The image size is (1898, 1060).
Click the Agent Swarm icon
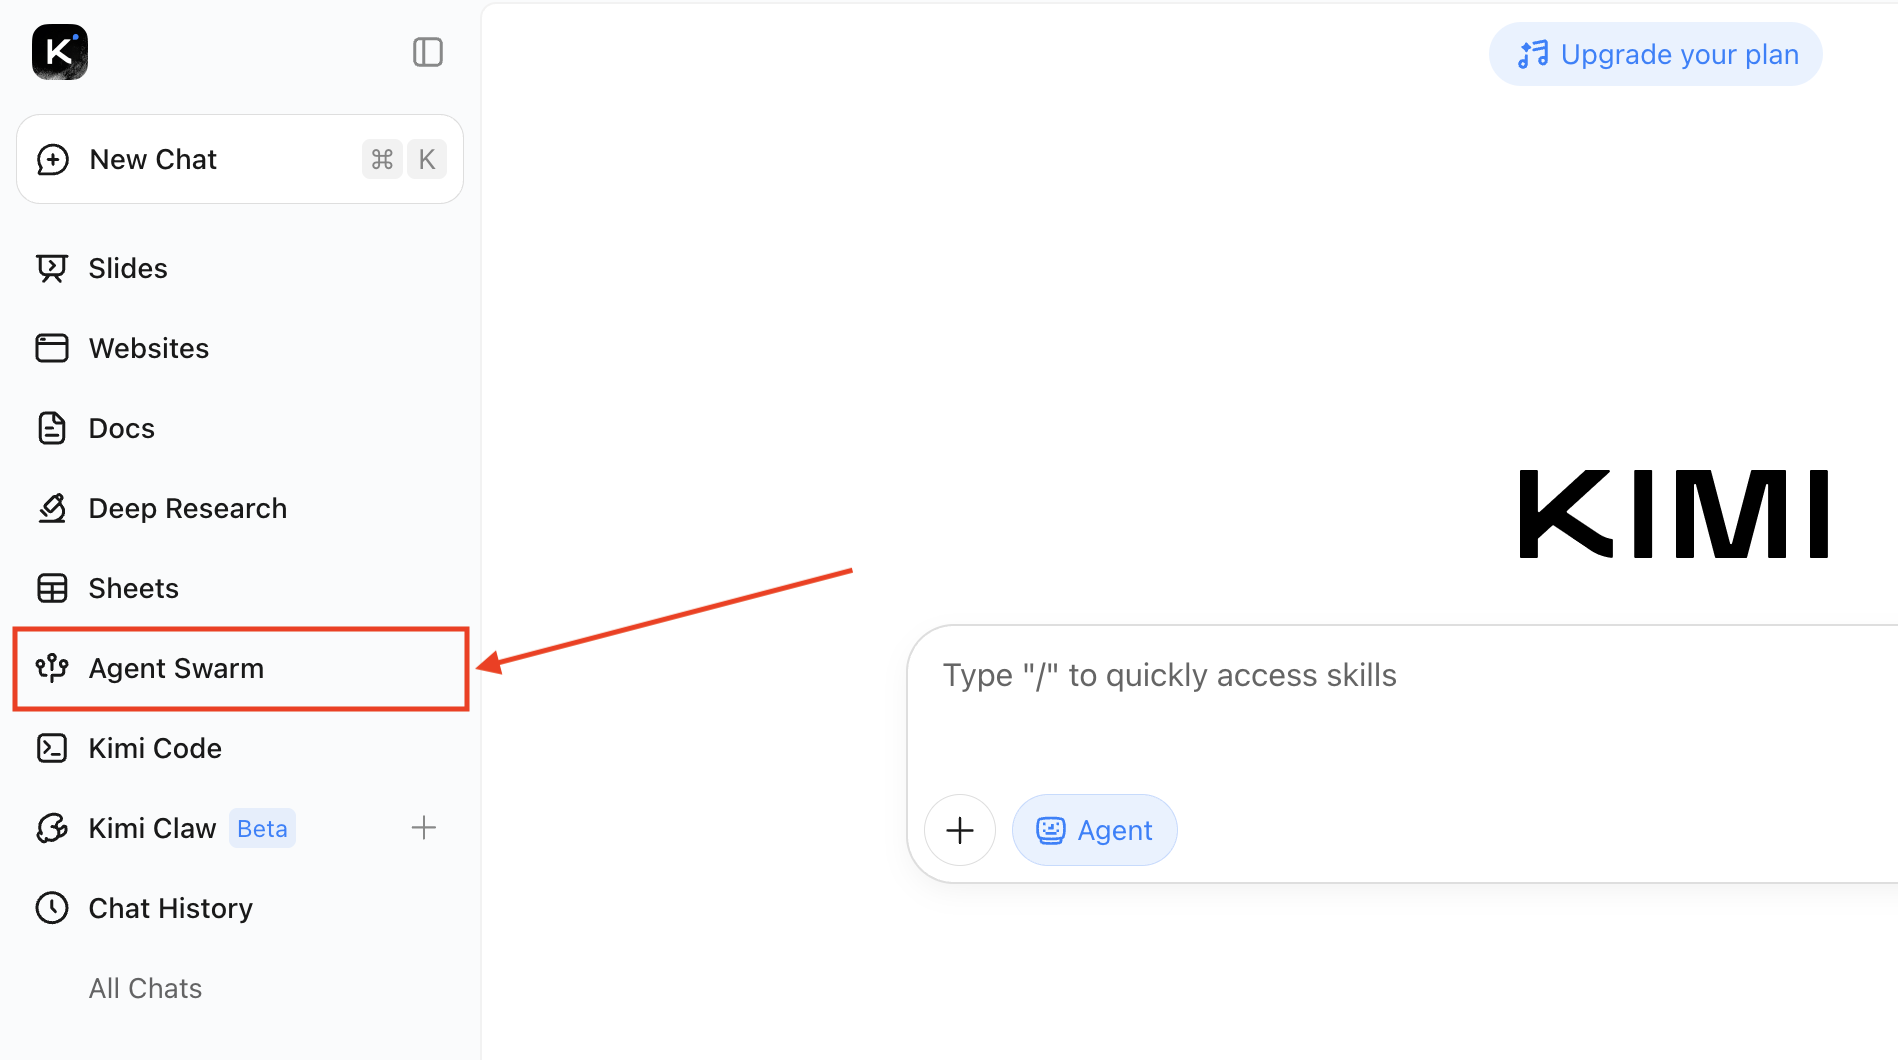coord(52,668)
